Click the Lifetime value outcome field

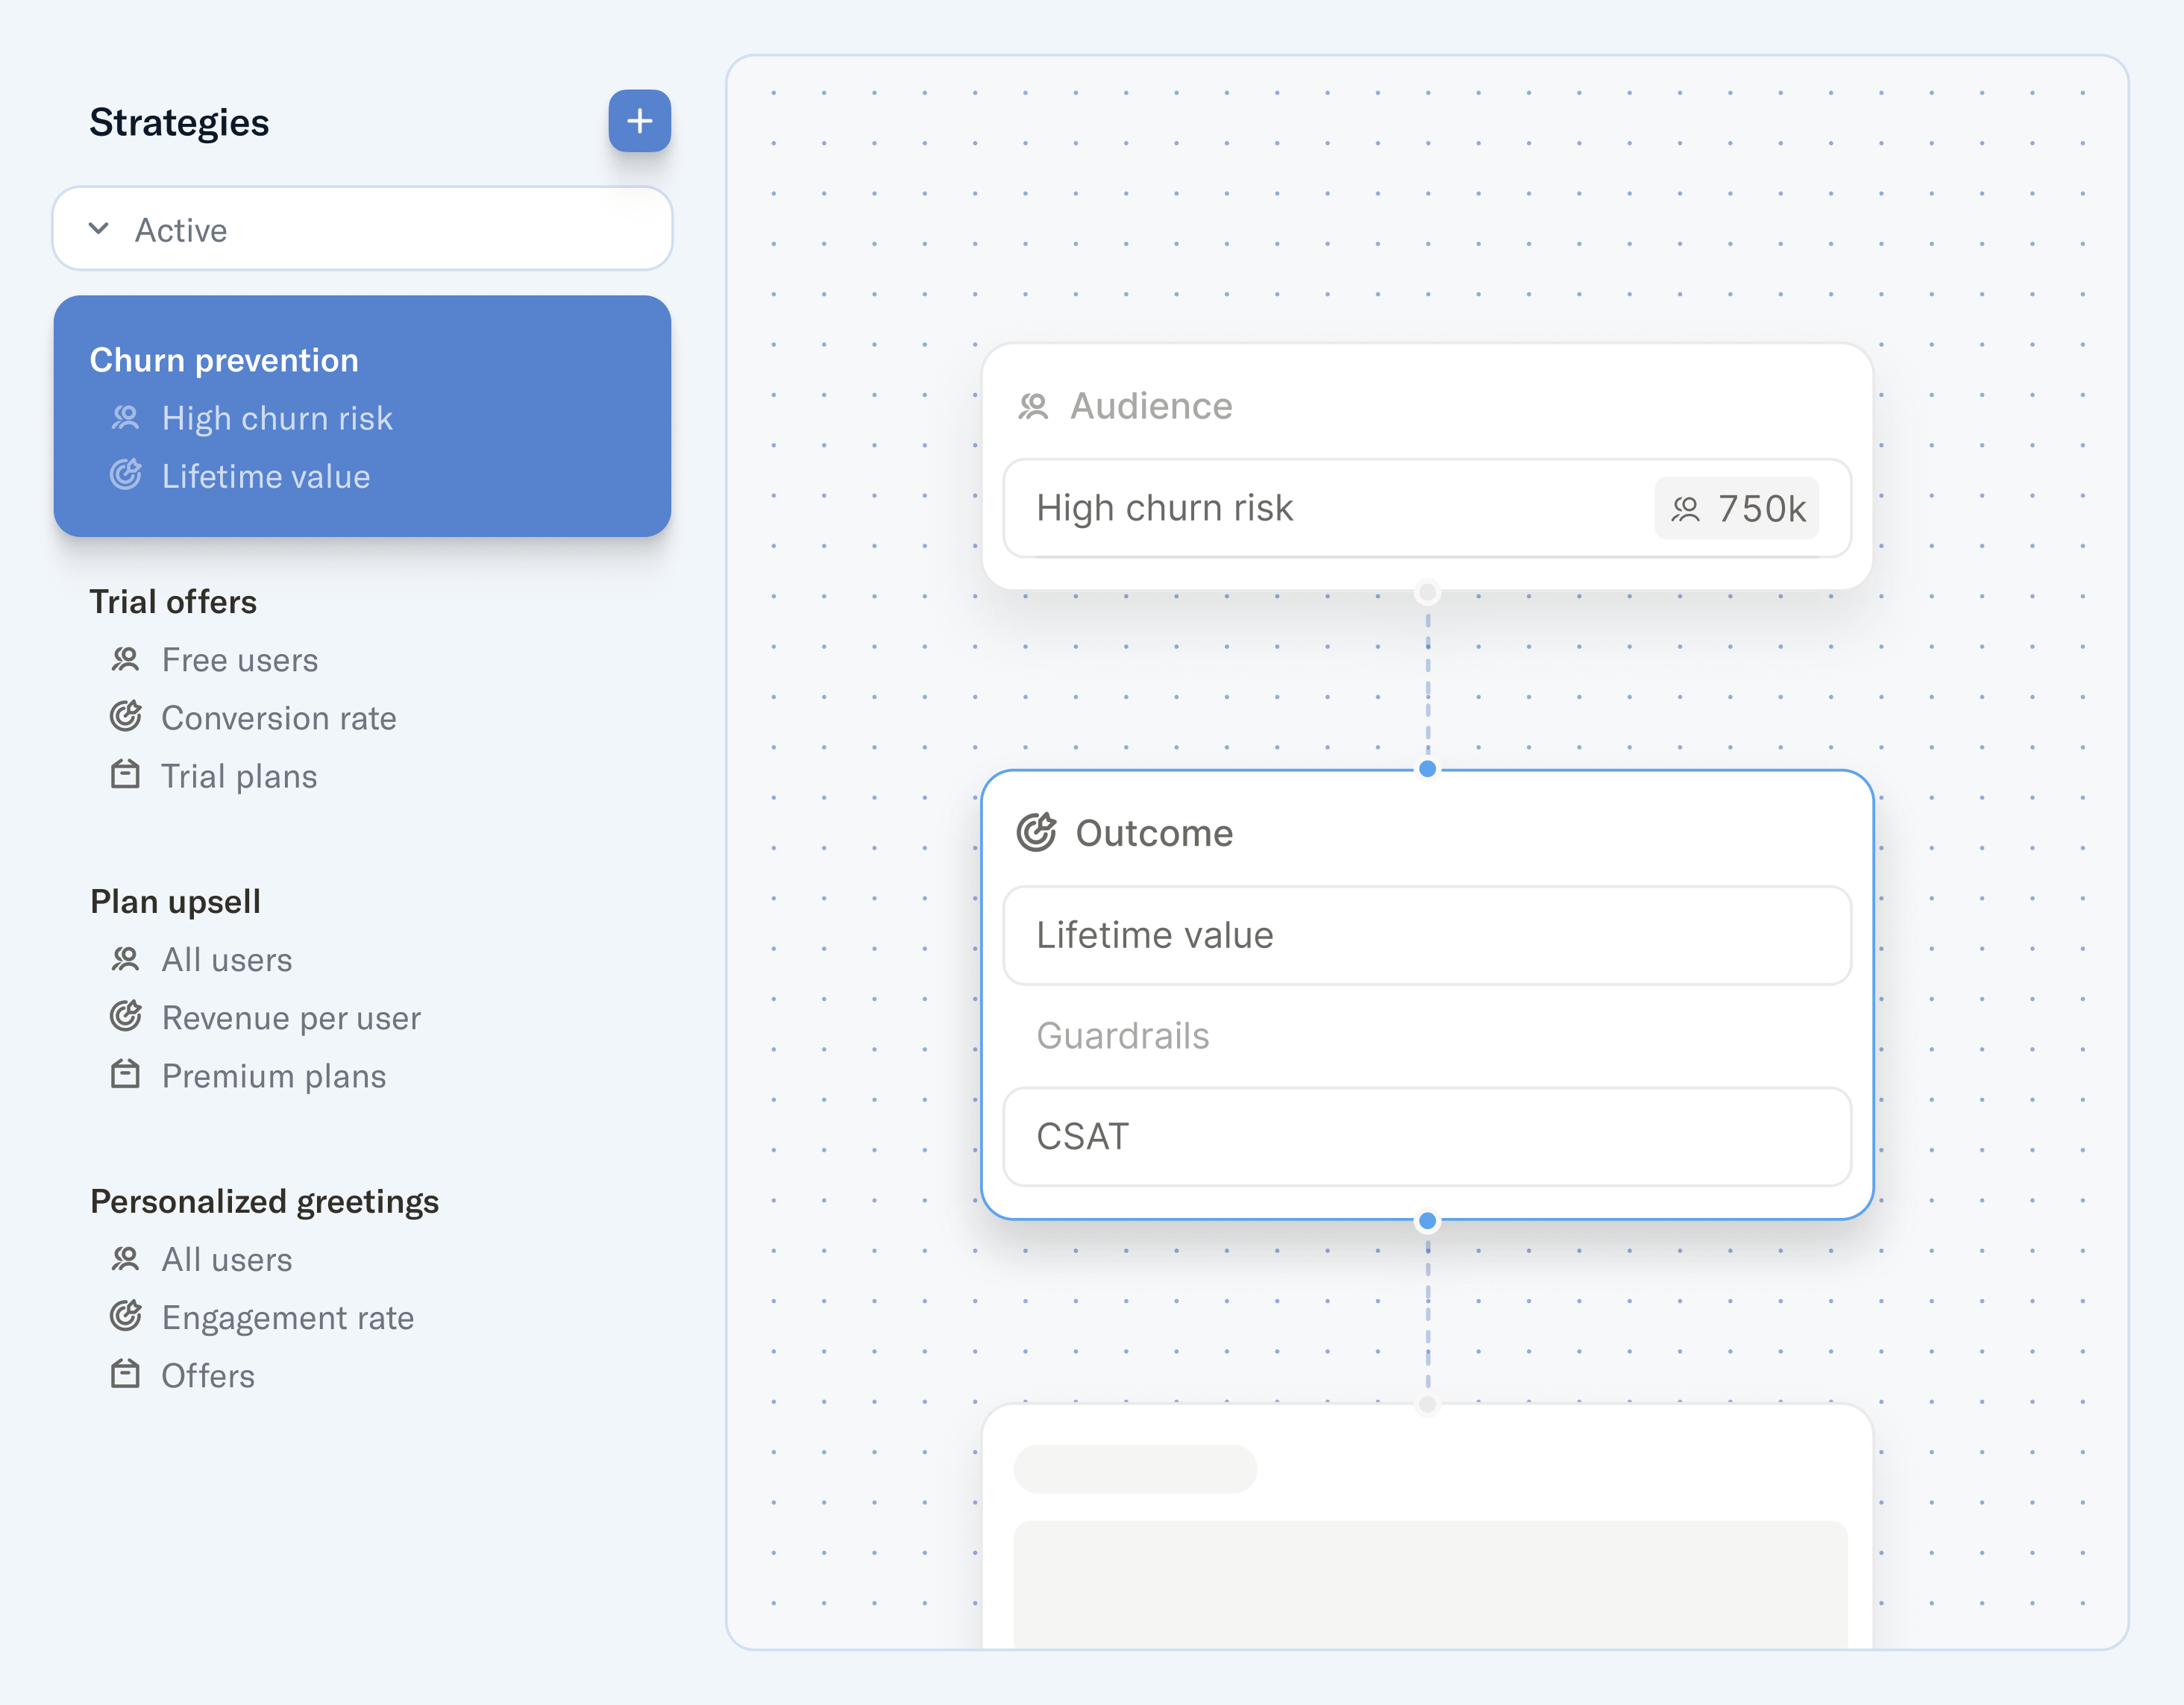[1427, 935]
